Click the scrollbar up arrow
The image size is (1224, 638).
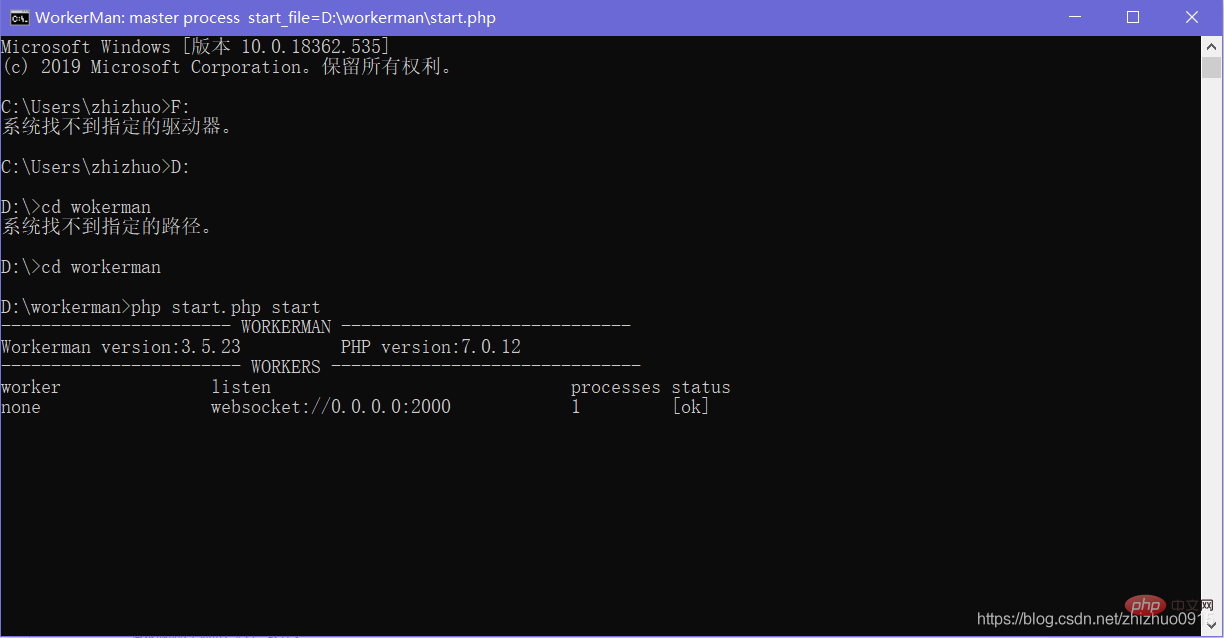(x=1211, y=46)
